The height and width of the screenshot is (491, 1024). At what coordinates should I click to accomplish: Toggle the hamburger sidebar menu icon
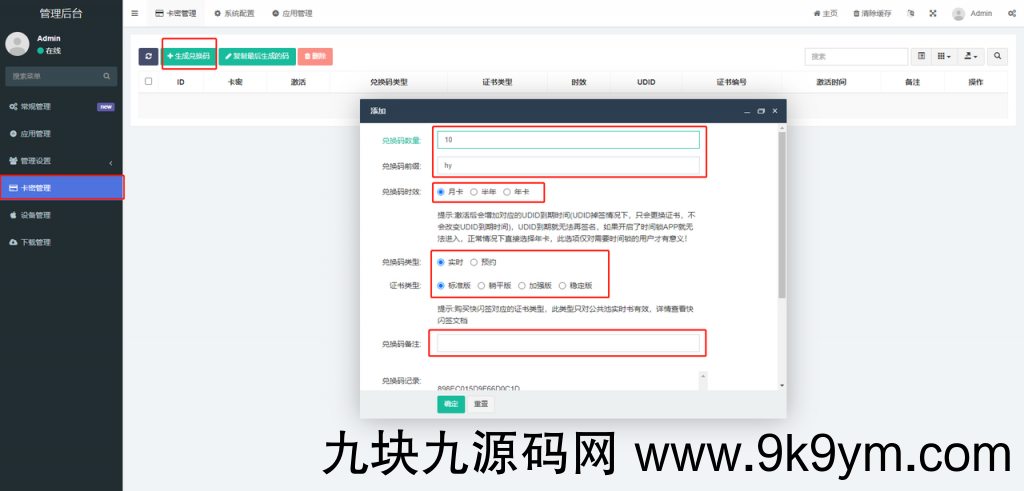(x=135, y=13)
